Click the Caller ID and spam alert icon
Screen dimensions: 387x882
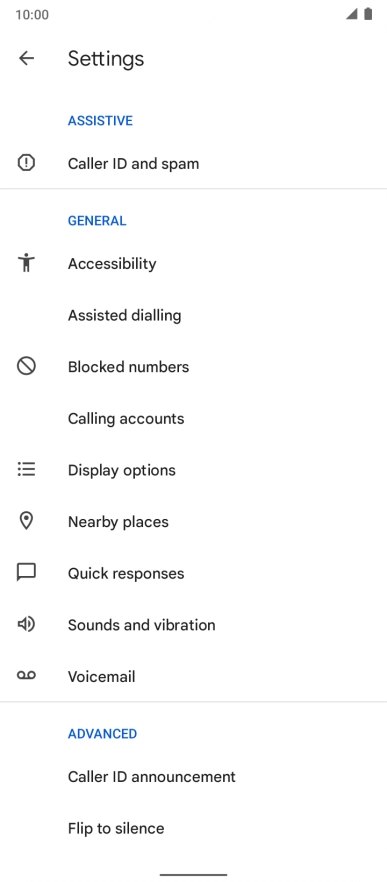pos(26,163)
